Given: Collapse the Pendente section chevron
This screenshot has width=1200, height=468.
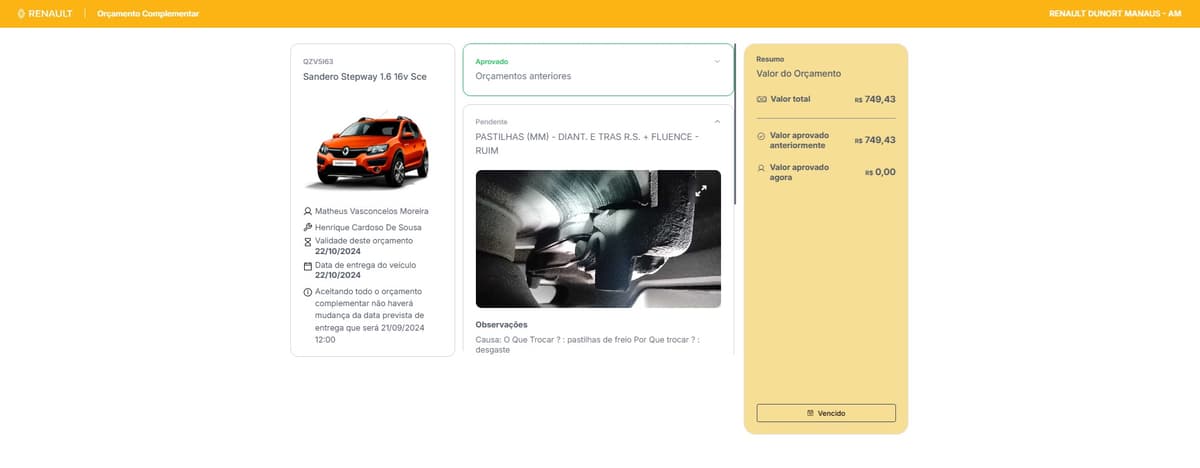Looking at the screenshot, I should tap(717, 122).
